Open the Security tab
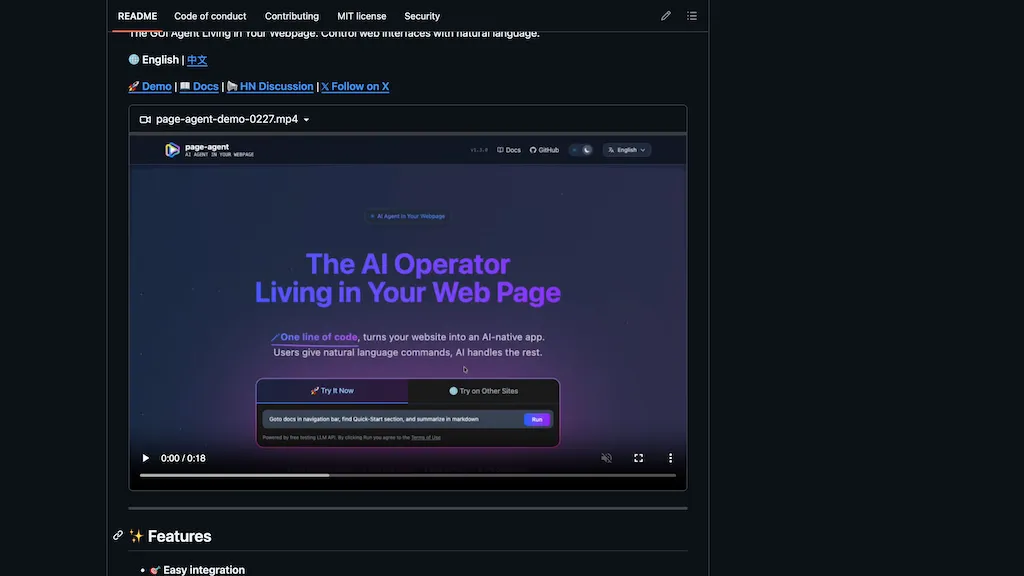The width and height of the screenshot is (1024, 576). pyautogui.click(x=422, y=16)
